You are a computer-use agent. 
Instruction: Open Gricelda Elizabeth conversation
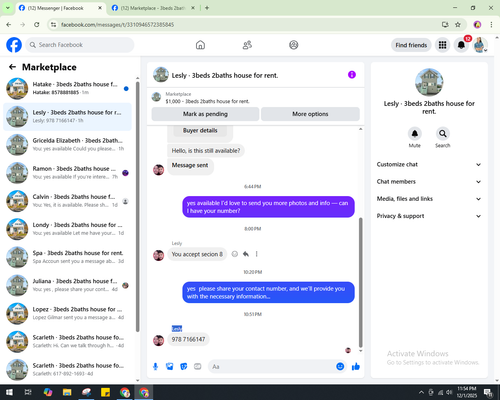tap(68, 145)
